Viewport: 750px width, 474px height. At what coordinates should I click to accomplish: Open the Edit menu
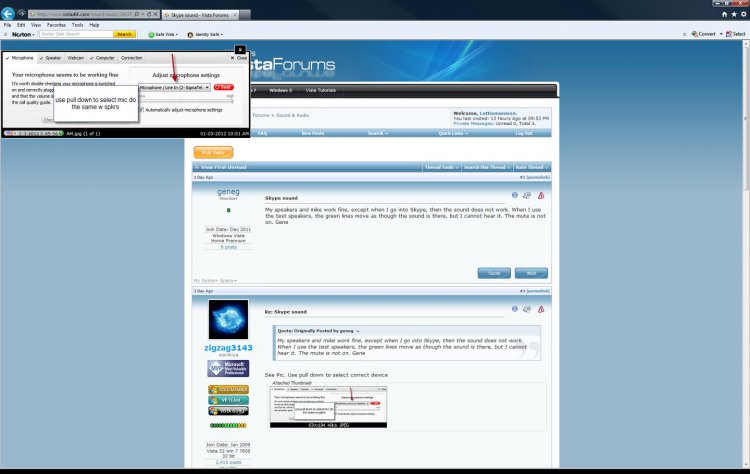coord(21,25)
